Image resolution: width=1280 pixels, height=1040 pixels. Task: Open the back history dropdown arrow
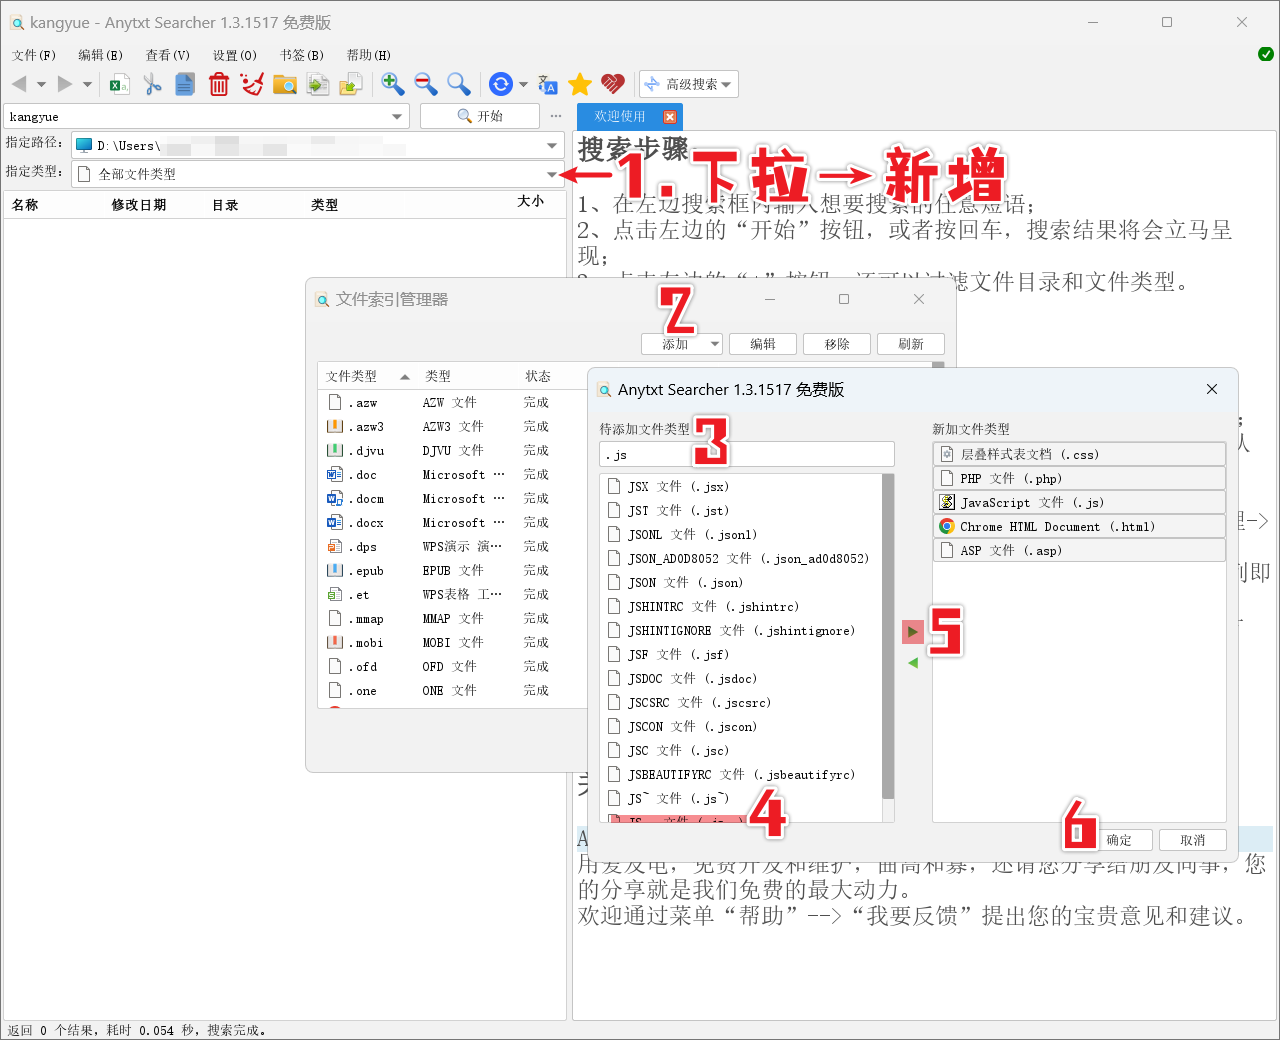point(41,84)
